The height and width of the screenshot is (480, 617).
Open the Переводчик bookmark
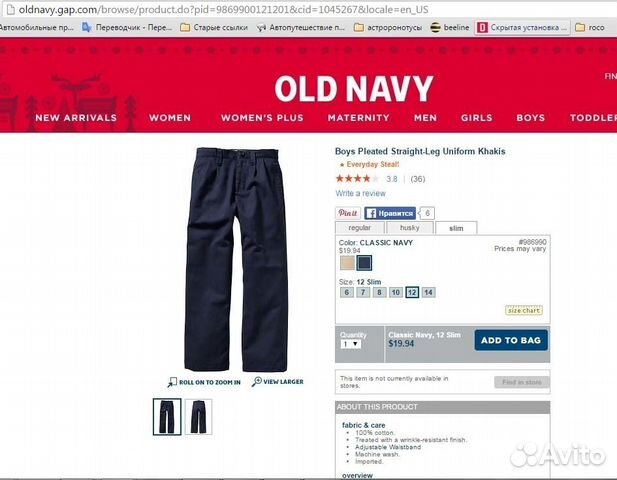coord(127,27)
